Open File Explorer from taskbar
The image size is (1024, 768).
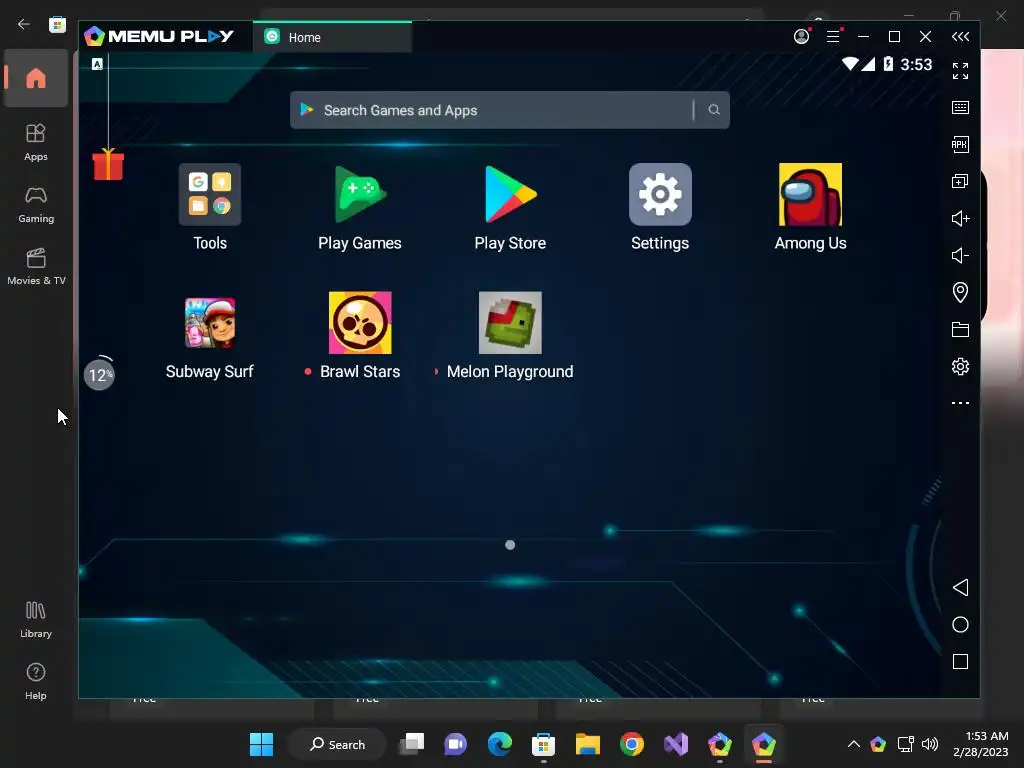[x=588, y=744]
